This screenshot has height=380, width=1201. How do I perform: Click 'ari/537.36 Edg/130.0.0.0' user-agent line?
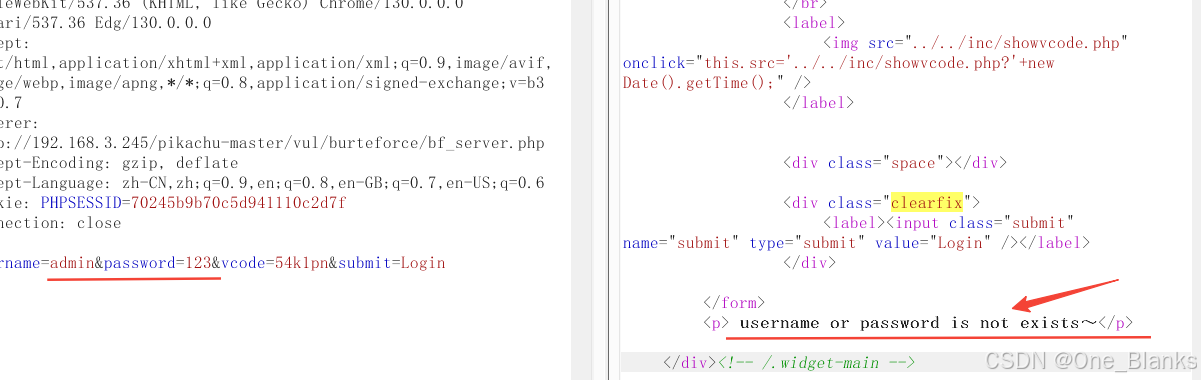coord(106,23)
